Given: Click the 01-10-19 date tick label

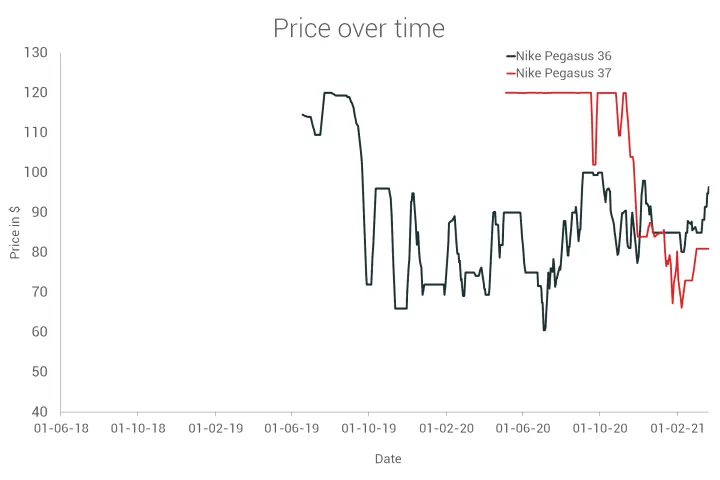Looking at the screenshot, I should [368, 428].
